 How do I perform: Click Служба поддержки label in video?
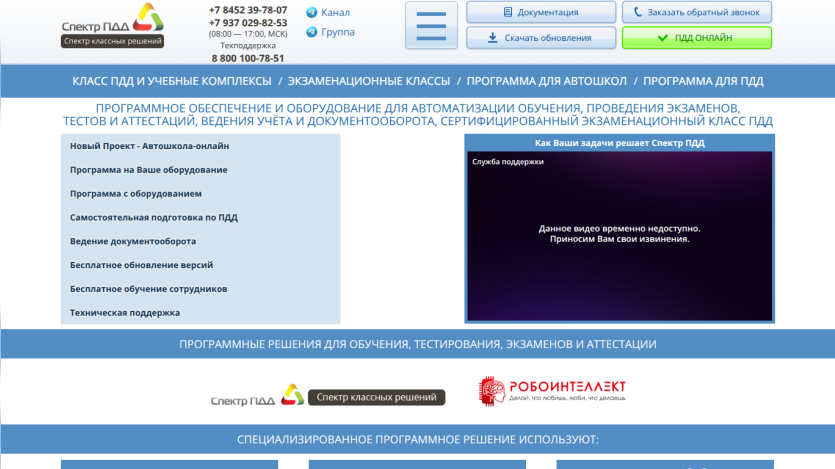click(x=507, y=162)
